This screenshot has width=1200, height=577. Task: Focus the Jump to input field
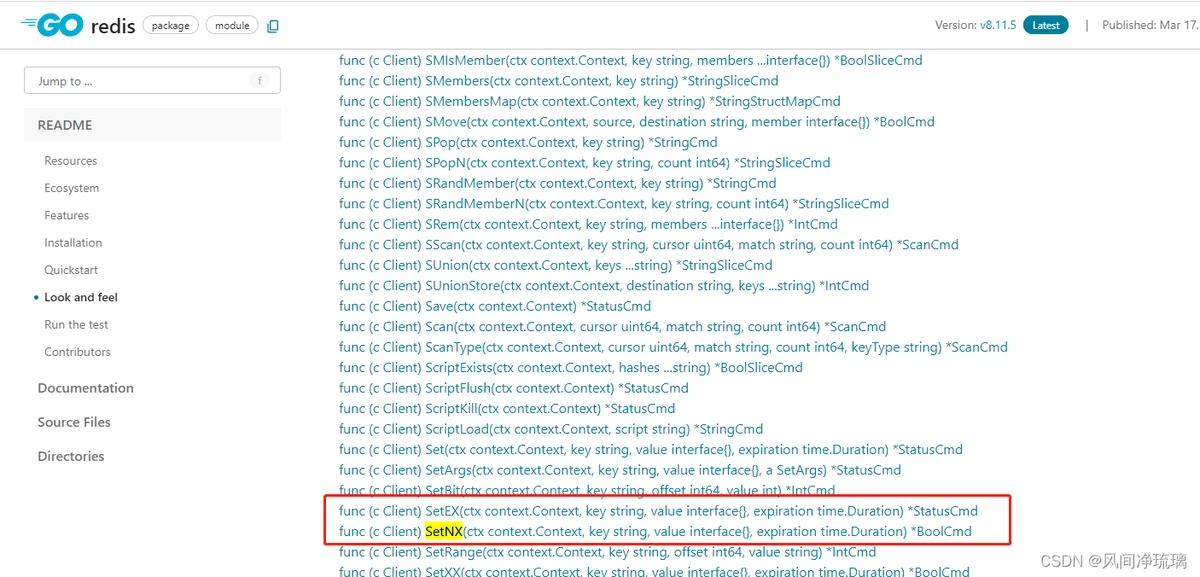pos(152,81)
